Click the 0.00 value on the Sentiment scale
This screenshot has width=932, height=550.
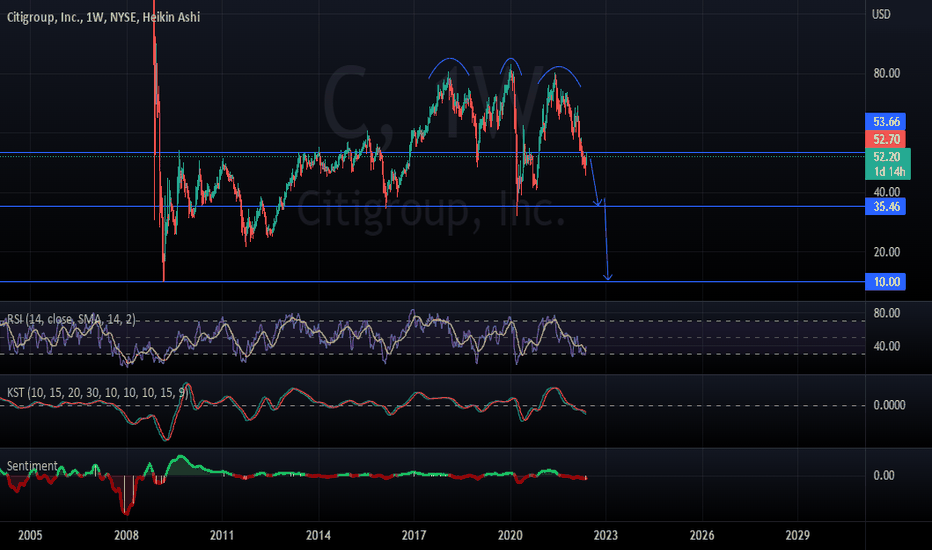(884, 475)
